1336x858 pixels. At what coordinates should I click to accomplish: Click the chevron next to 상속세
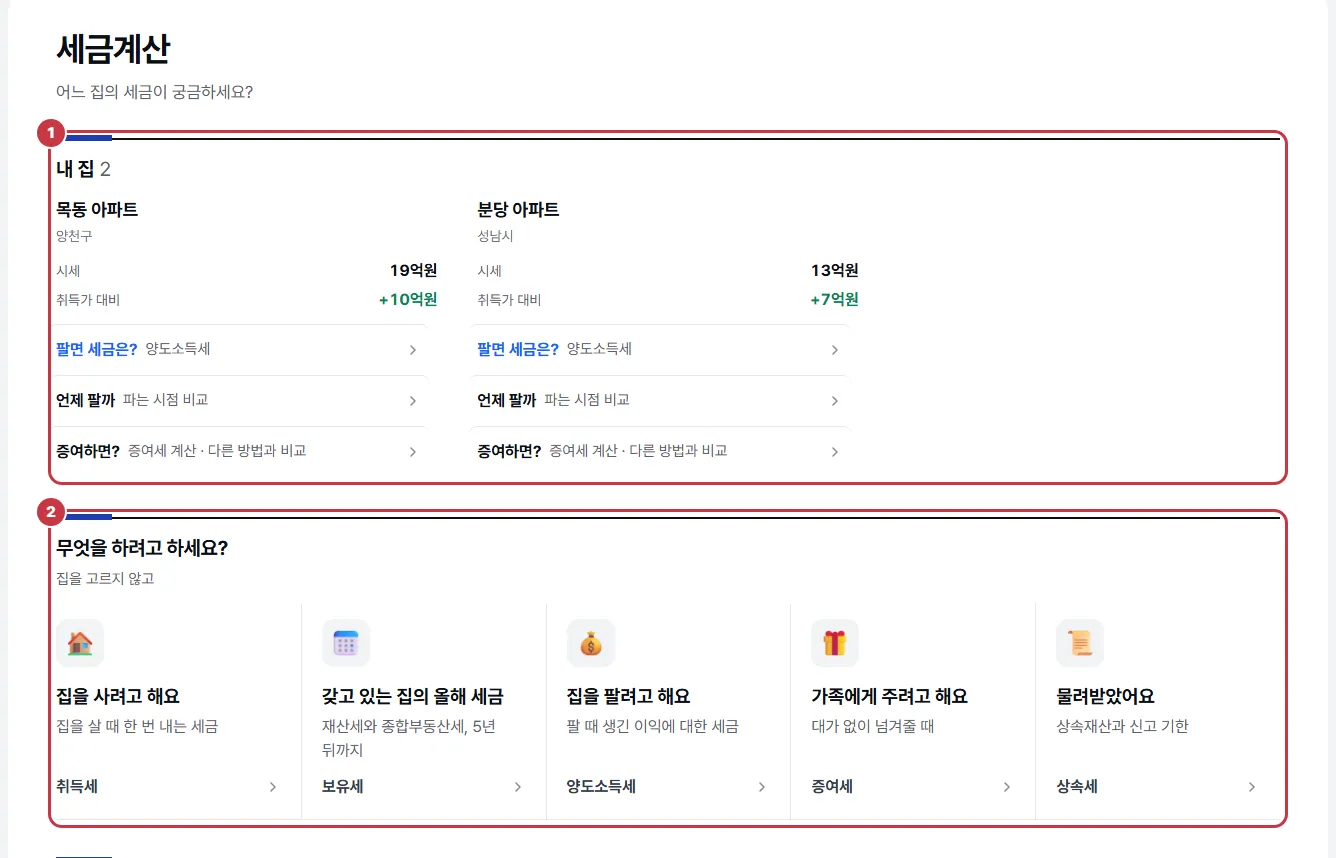click(x=1252, y=787)
